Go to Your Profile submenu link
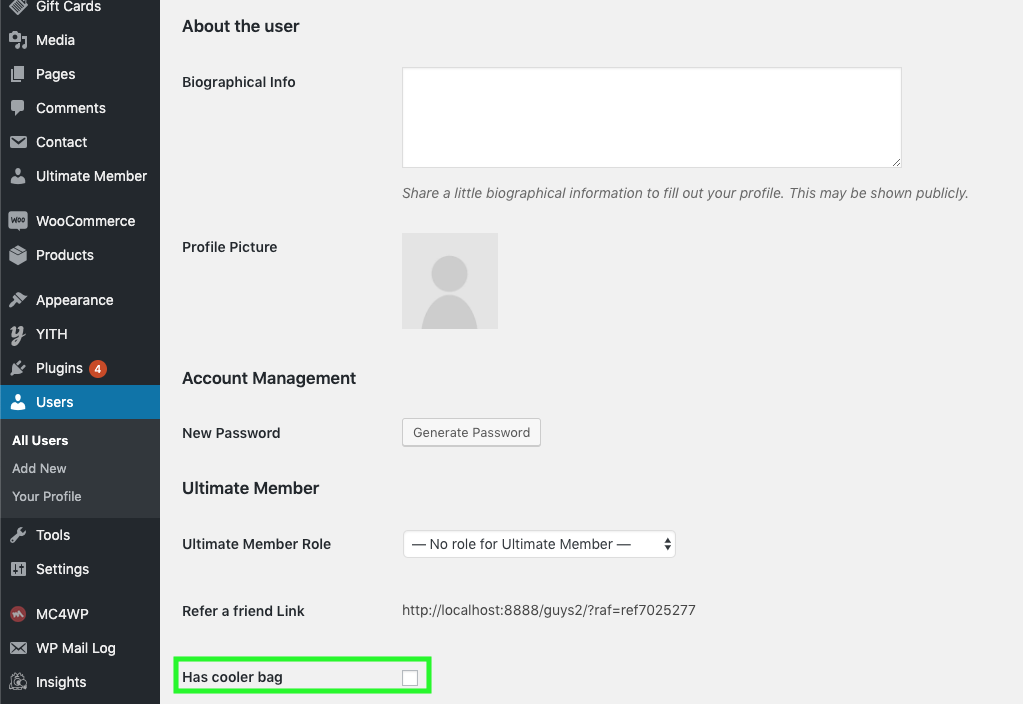Screen dimensions: 1023x704 (47, 496)
